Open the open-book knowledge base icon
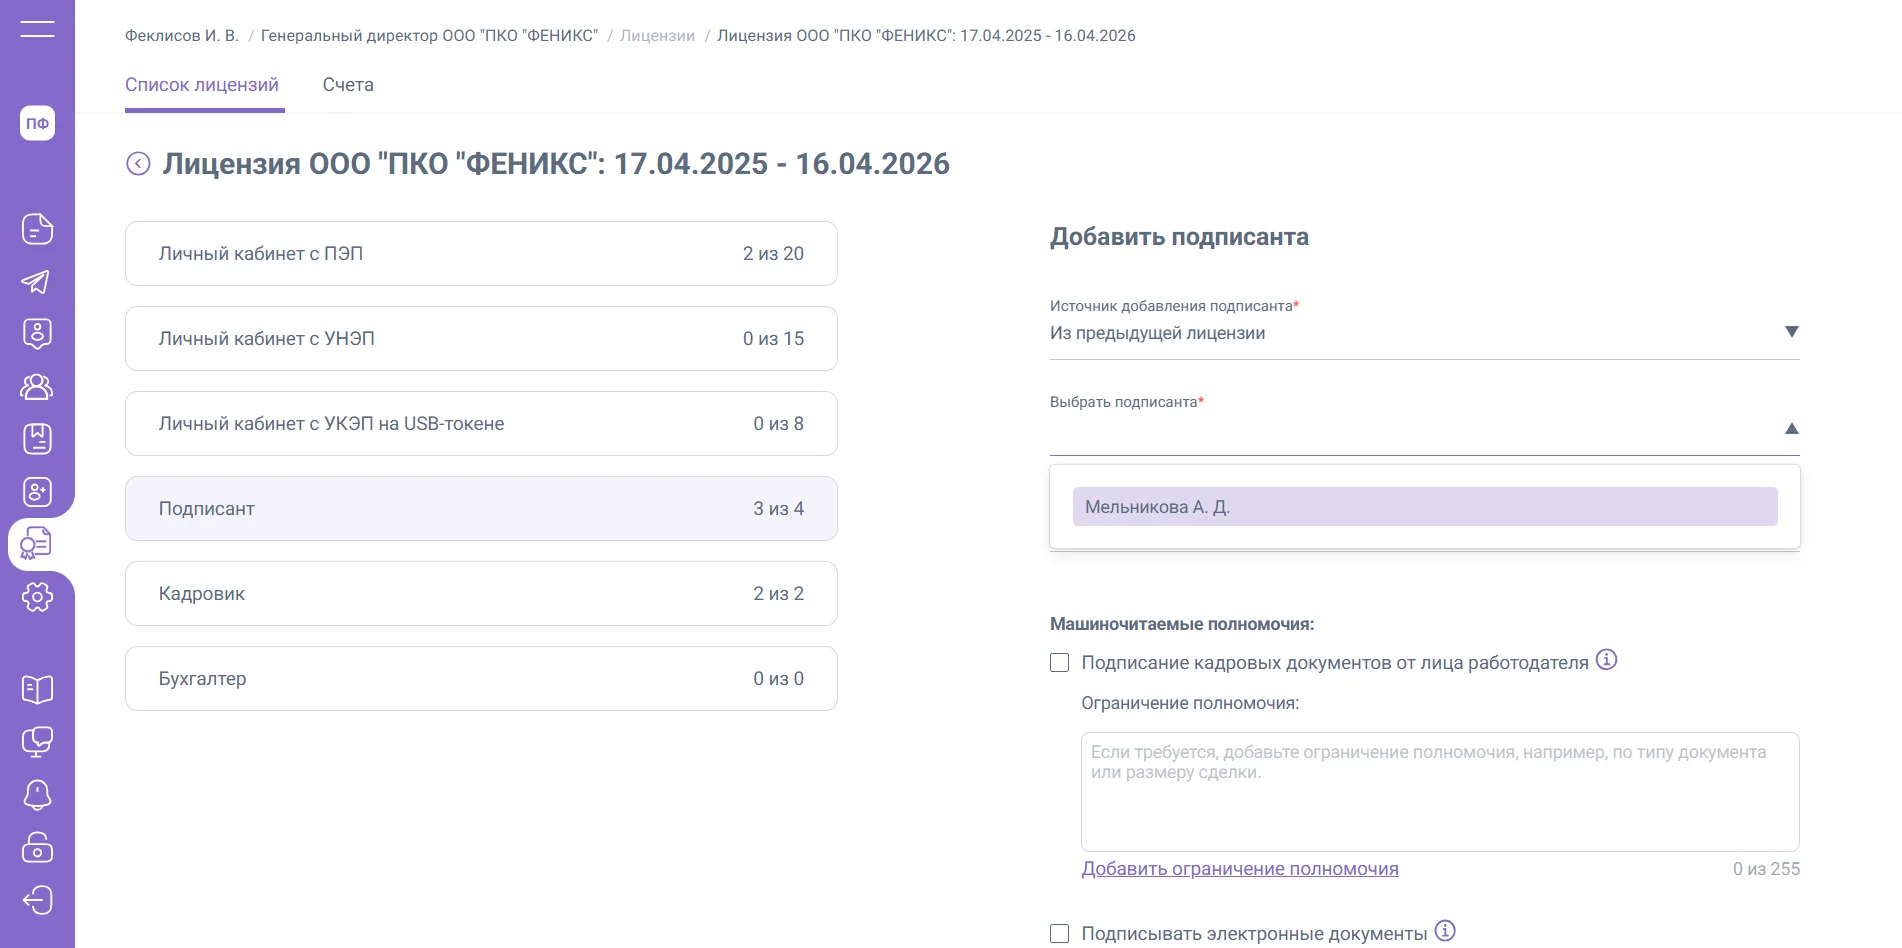Screen dimensions: 1902x948 click(x=37, y=689)
